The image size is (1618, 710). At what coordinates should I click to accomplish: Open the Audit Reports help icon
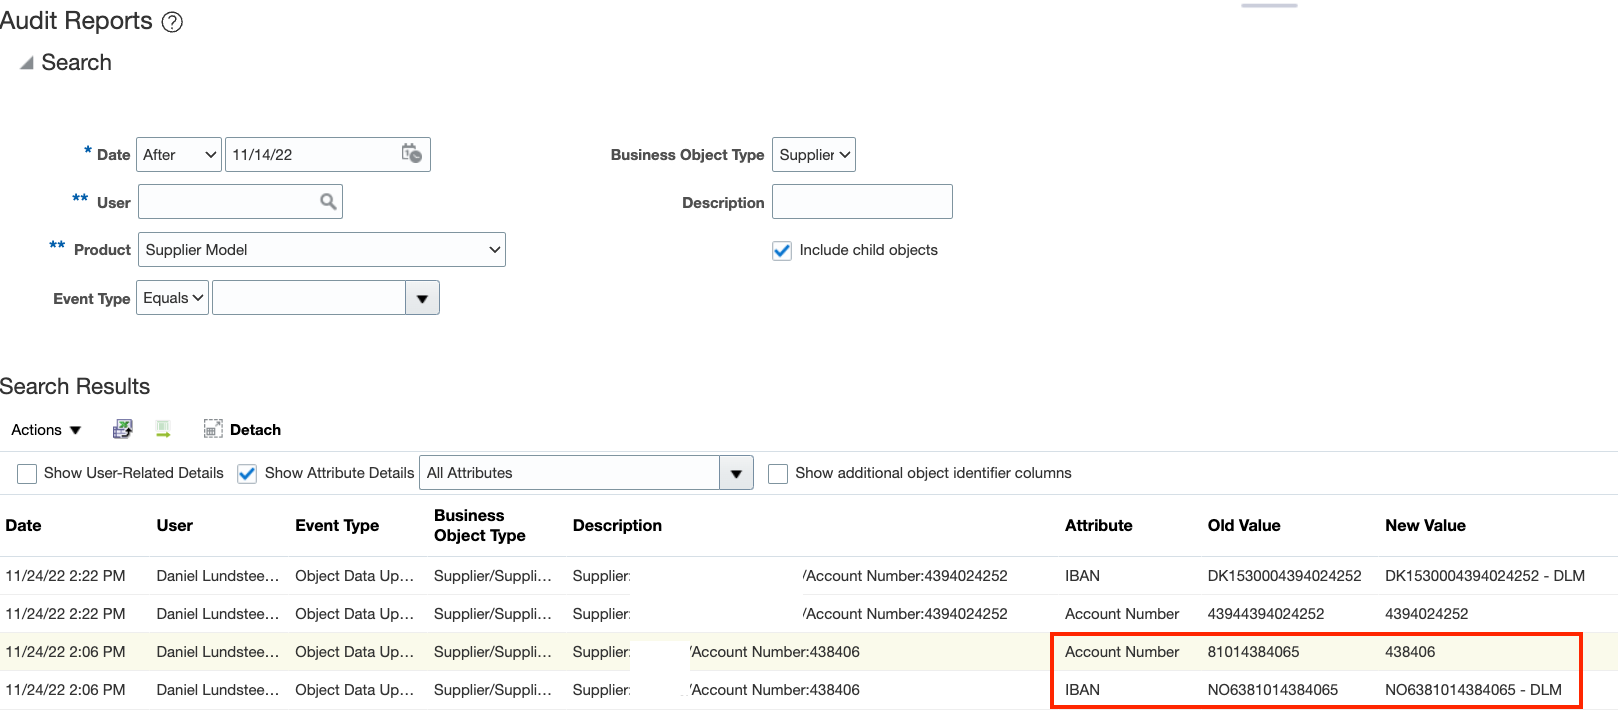(172, 22)
